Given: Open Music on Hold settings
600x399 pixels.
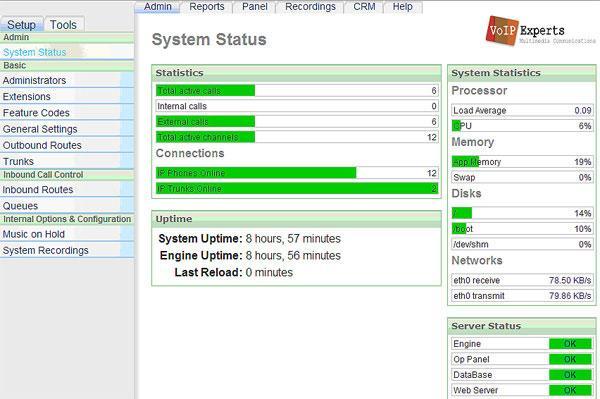Looking at the screenshot, I should [67, 234].
